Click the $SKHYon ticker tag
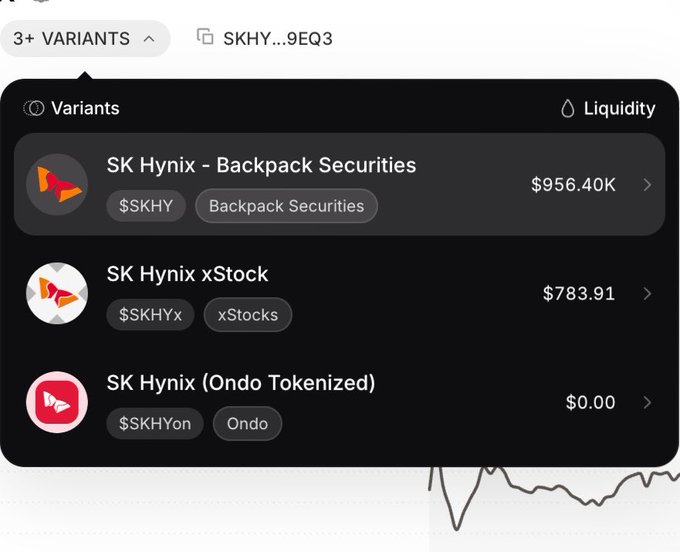 click(155, 424)
